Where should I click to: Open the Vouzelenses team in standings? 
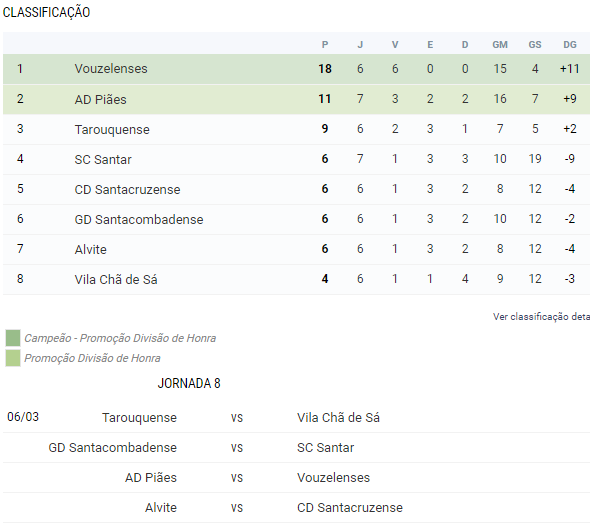111,69
